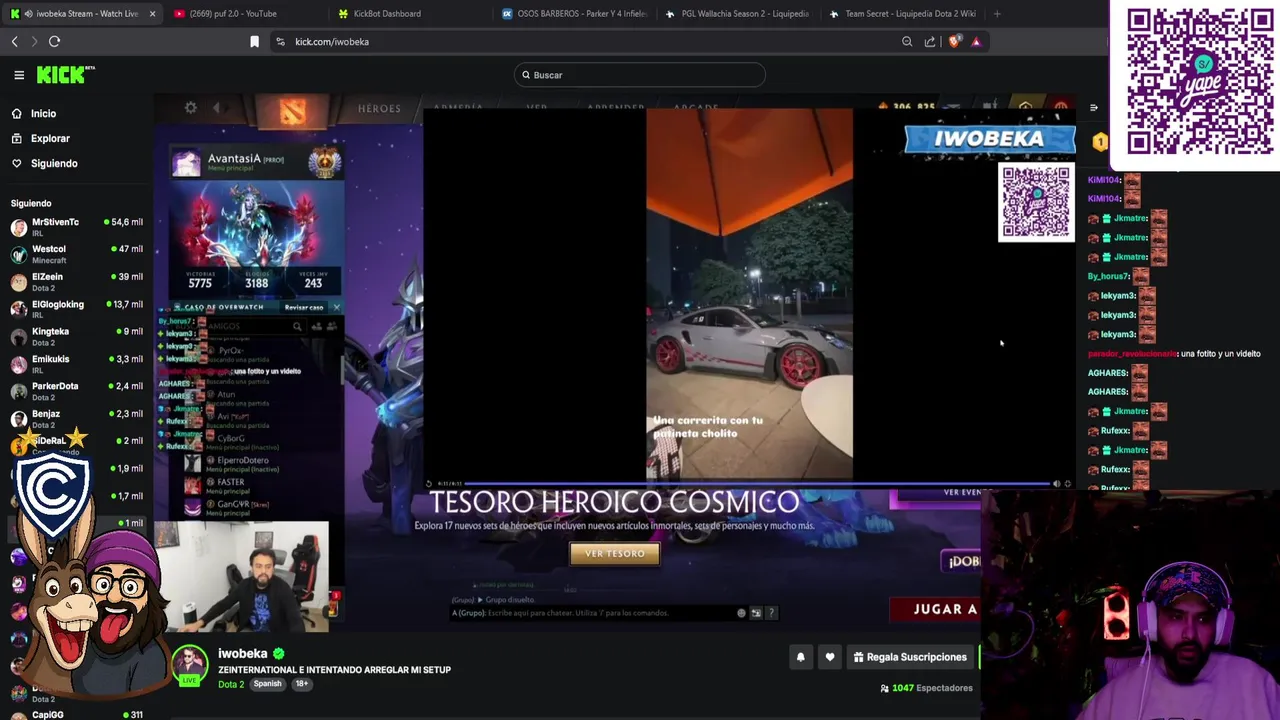The image size is (1280, 720).
Task: Switch to KickBot Dashboard tab
Action: click(388, 13)
